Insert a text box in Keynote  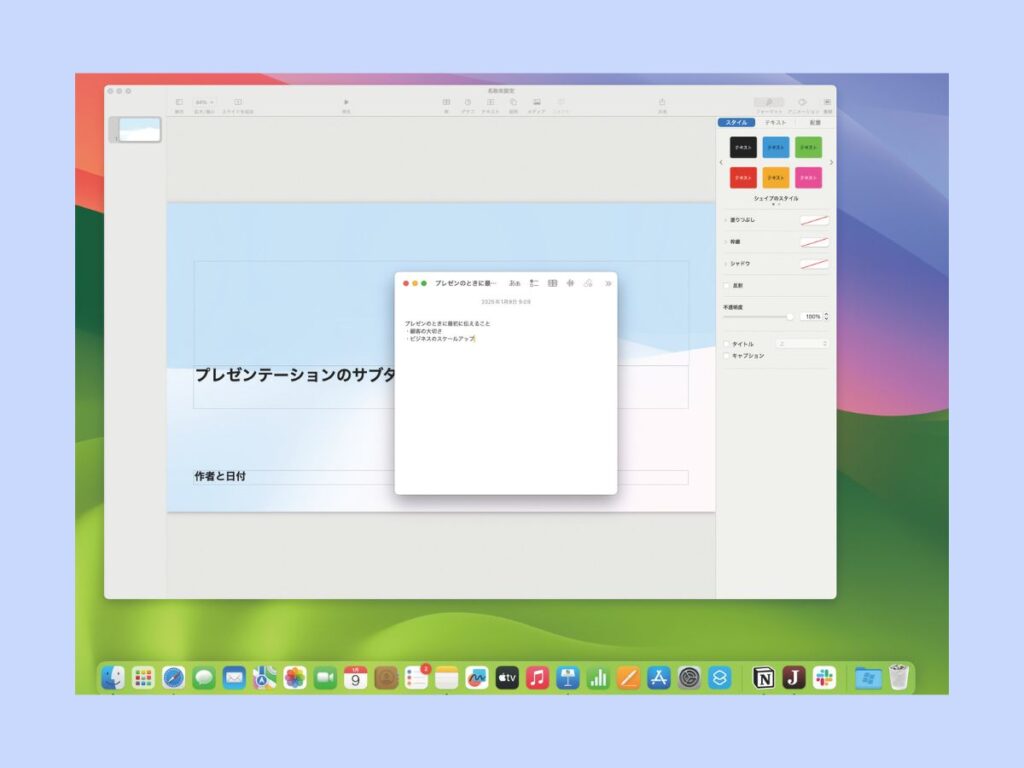490,103
